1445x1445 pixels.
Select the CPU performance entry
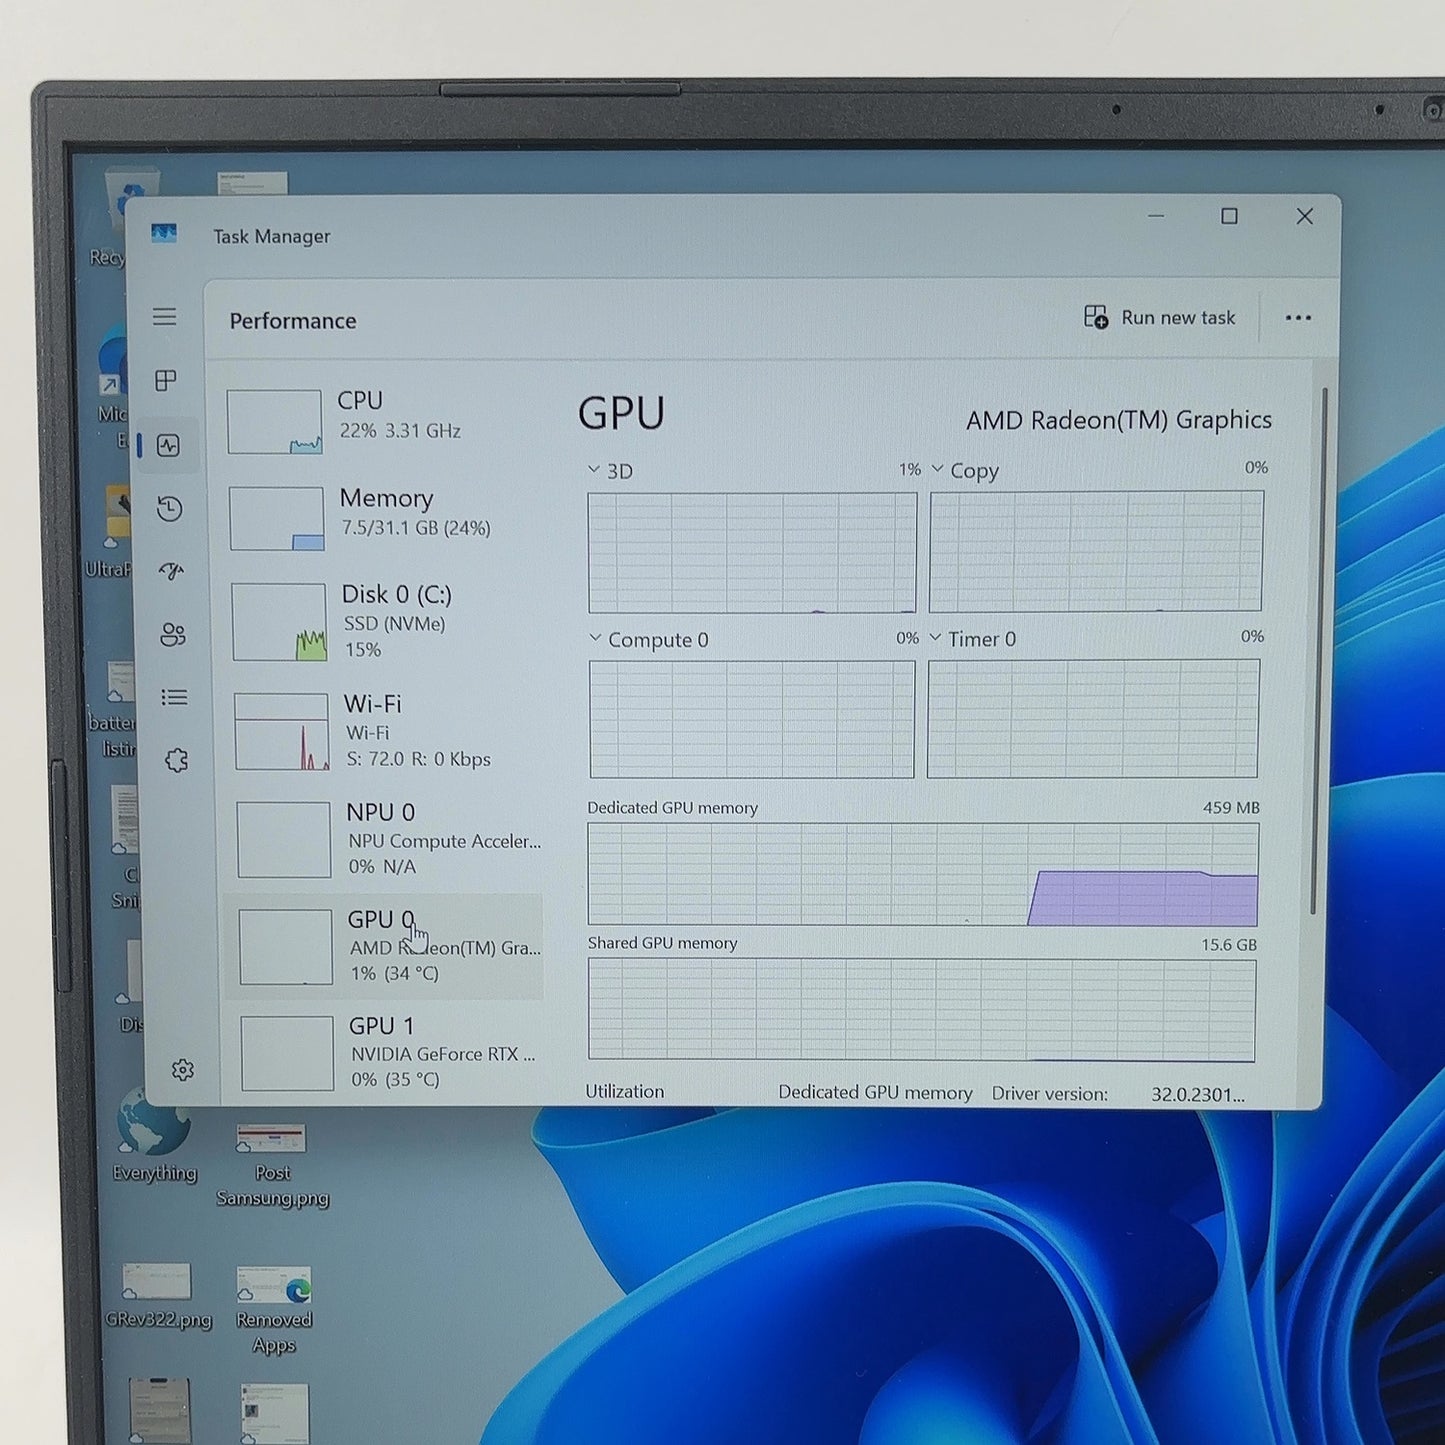[x=383, y=421]
